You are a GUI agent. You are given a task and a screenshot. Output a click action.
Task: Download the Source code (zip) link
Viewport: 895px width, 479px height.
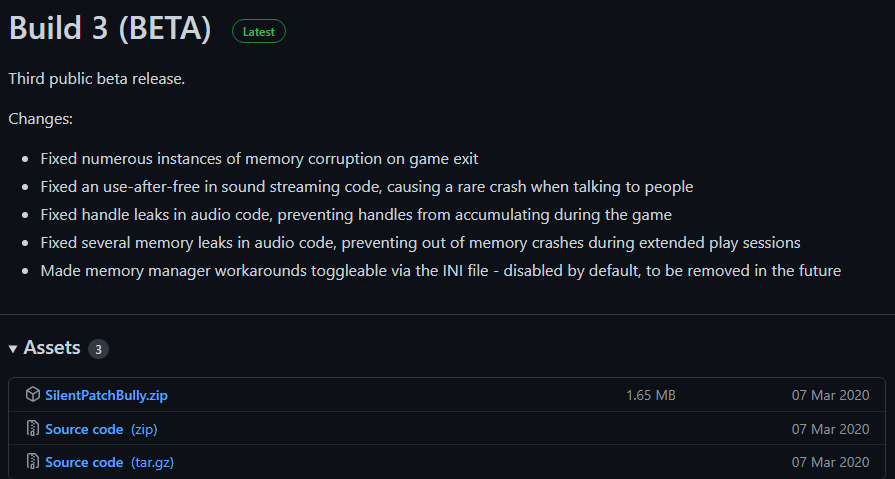pos(101,429)
